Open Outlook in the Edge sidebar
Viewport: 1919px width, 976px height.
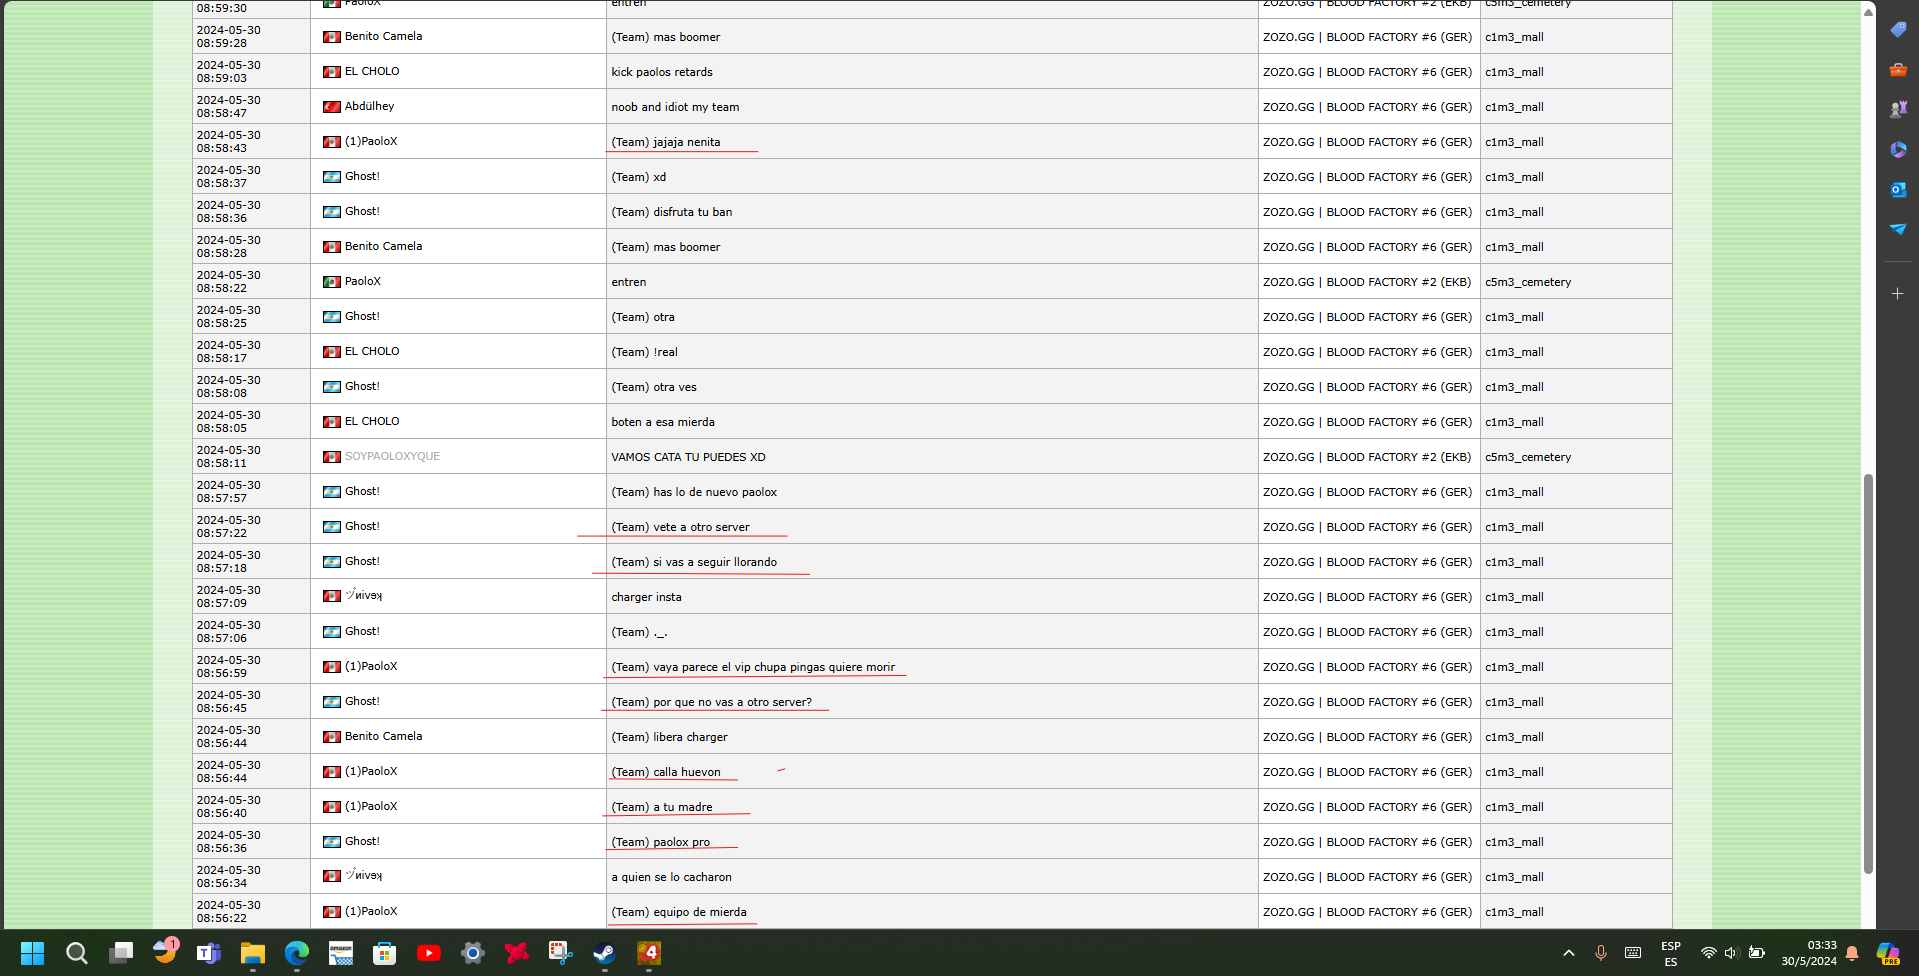(x=1897, y=189)
